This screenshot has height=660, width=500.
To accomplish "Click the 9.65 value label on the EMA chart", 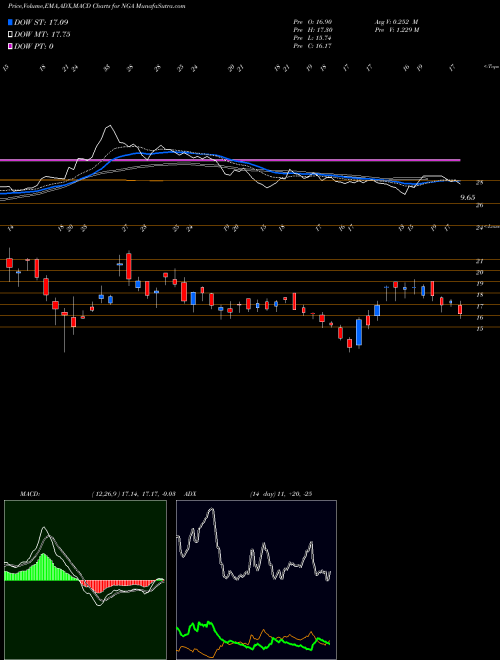I will [x=468, y=197].
